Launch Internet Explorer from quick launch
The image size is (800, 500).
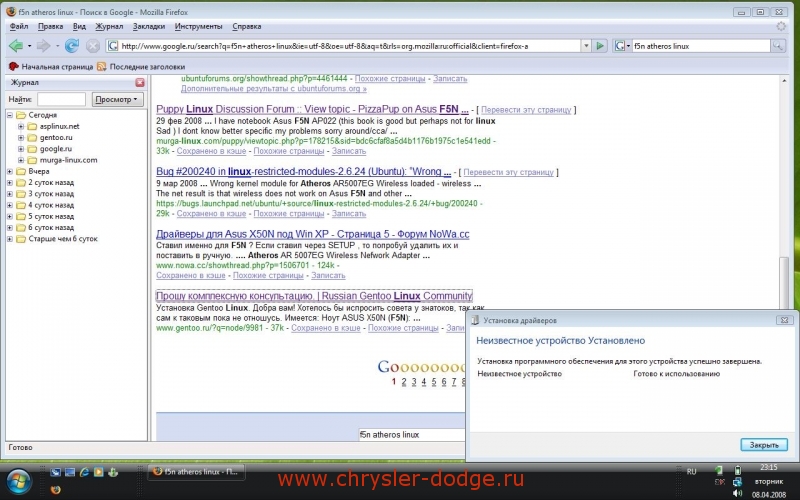(84, 472)
